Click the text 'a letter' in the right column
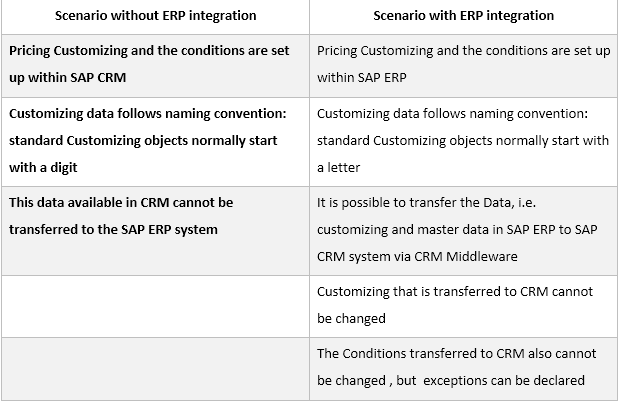 click(338, 168)
